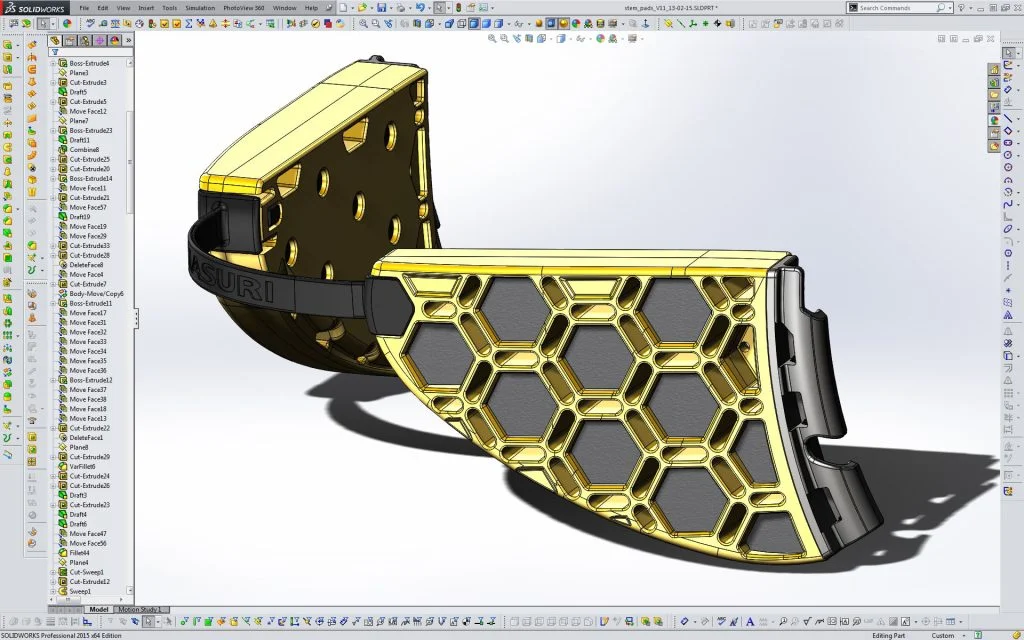
Task: Click the SolidWorks help question mark
Action: point(961,7)
